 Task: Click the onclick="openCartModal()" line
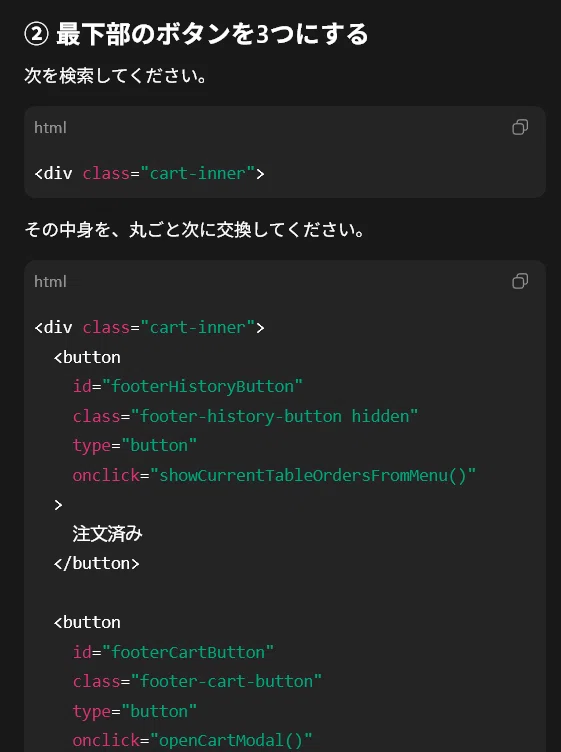coord(192,740)
